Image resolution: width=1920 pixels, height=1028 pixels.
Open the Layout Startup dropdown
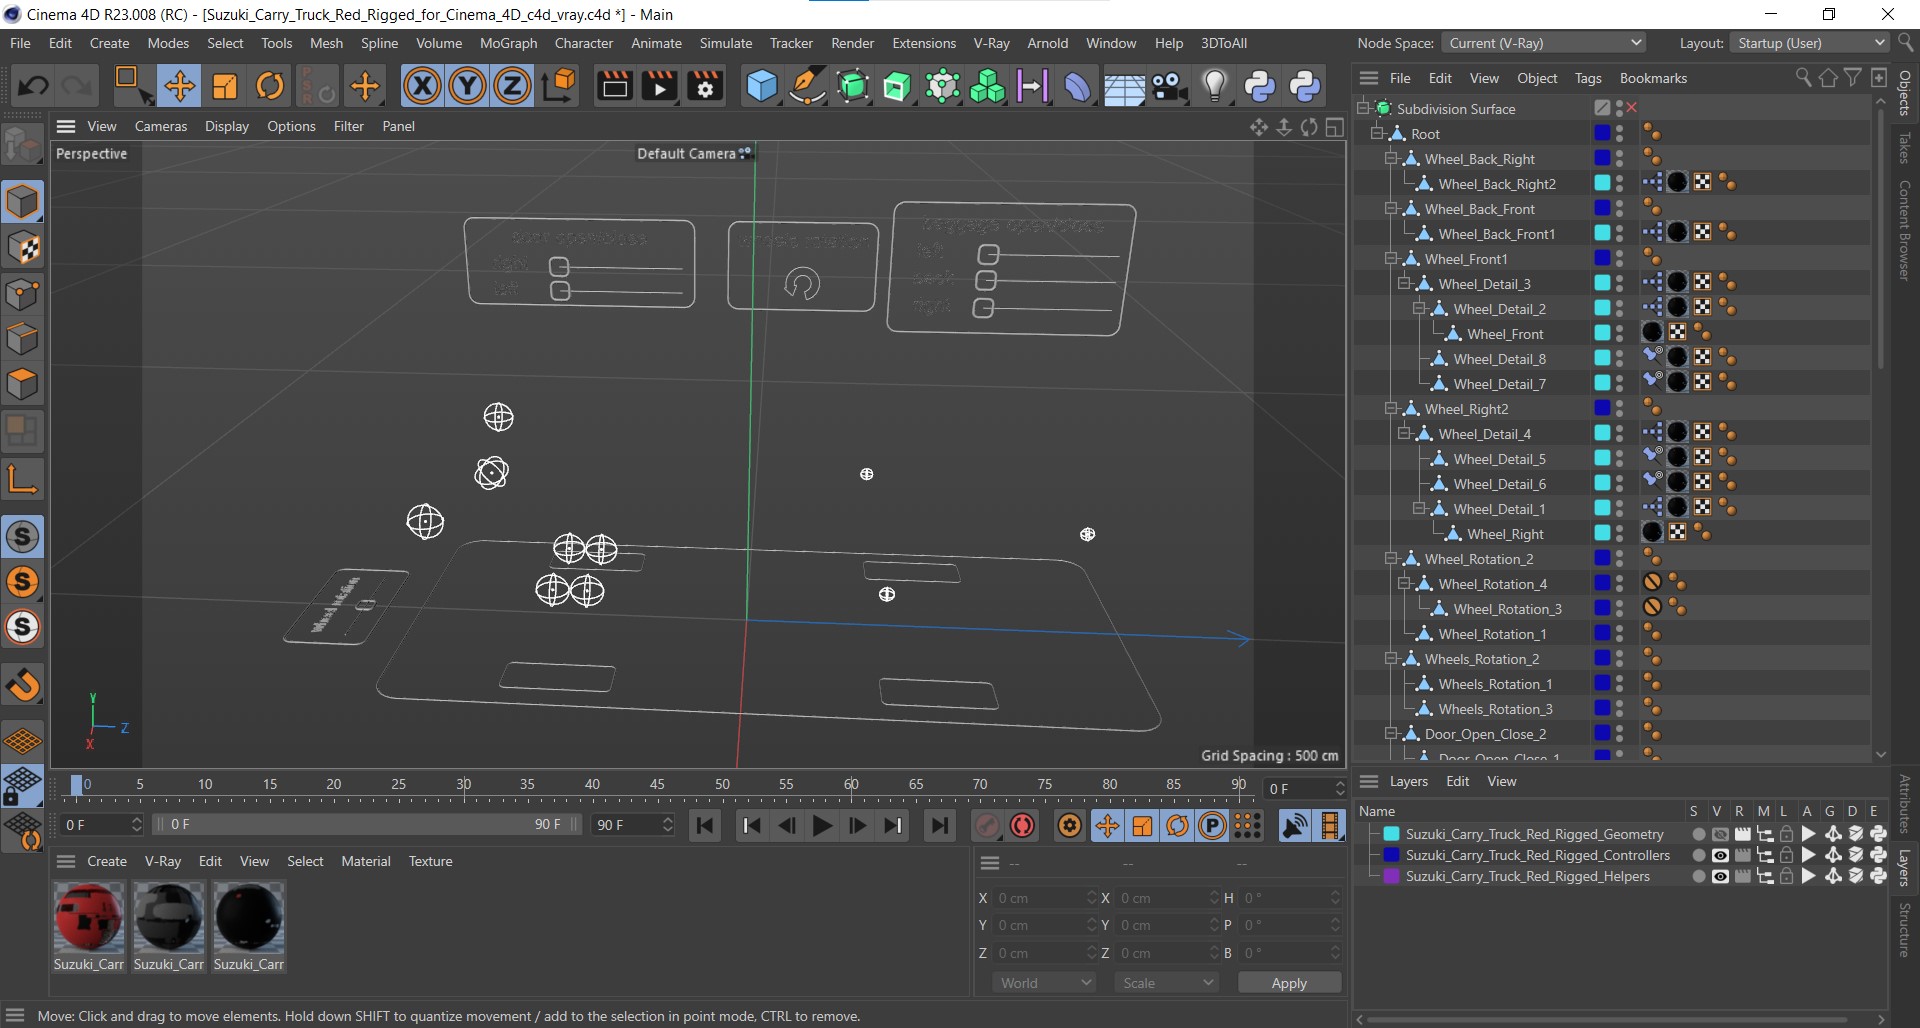1808,43
